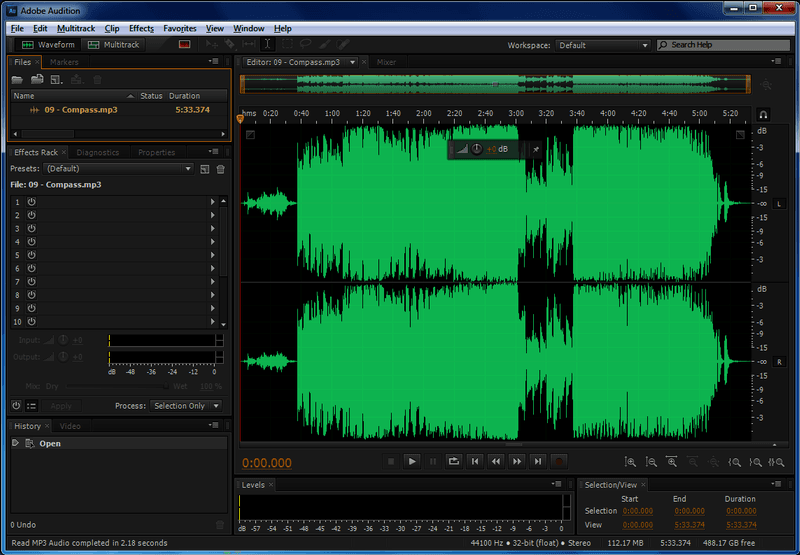Select the Time Selection tool
Screen dimensions: 800x555
tap(267, 44)
